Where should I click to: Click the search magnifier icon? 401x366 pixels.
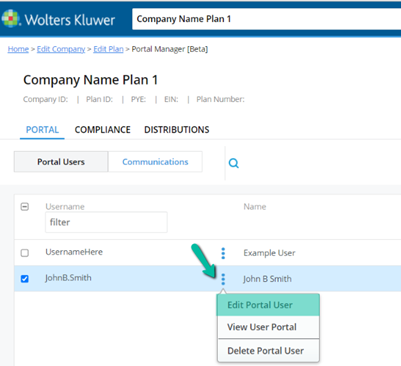(x=234, y=163)
